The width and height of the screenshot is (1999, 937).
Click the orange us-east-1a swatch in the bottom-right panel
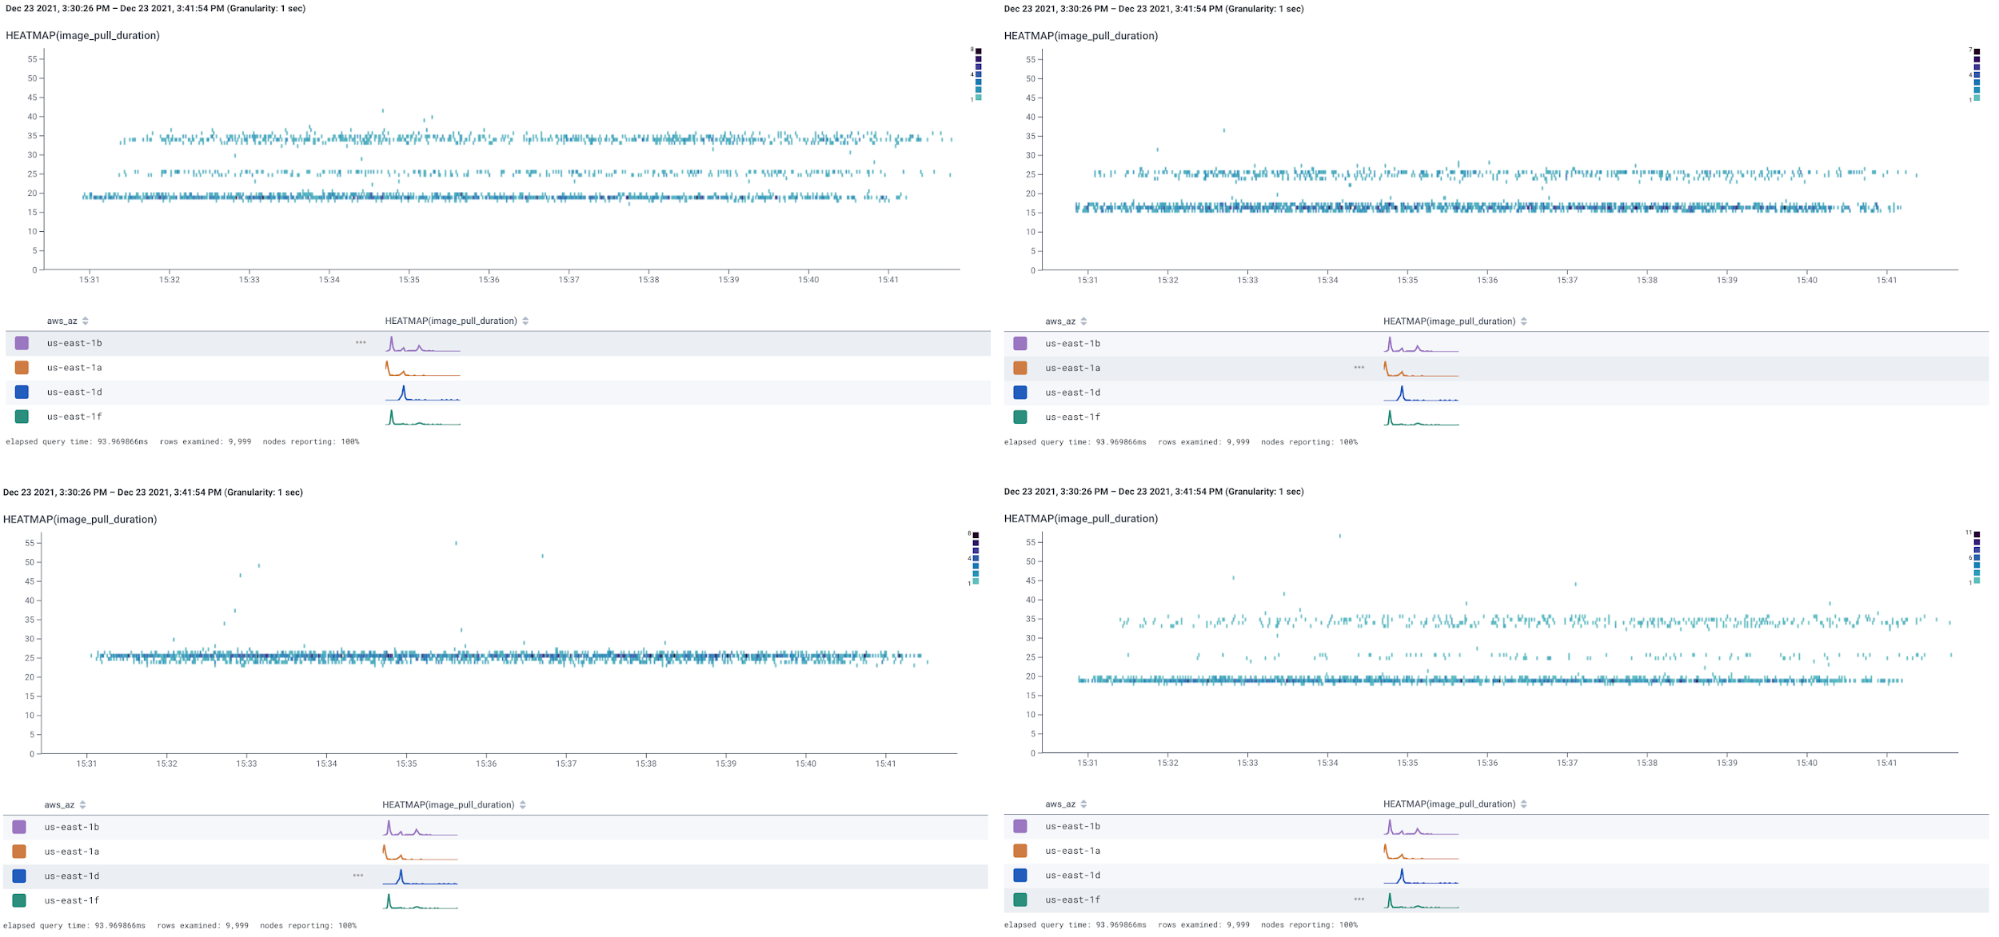[x=1020, y=851]
